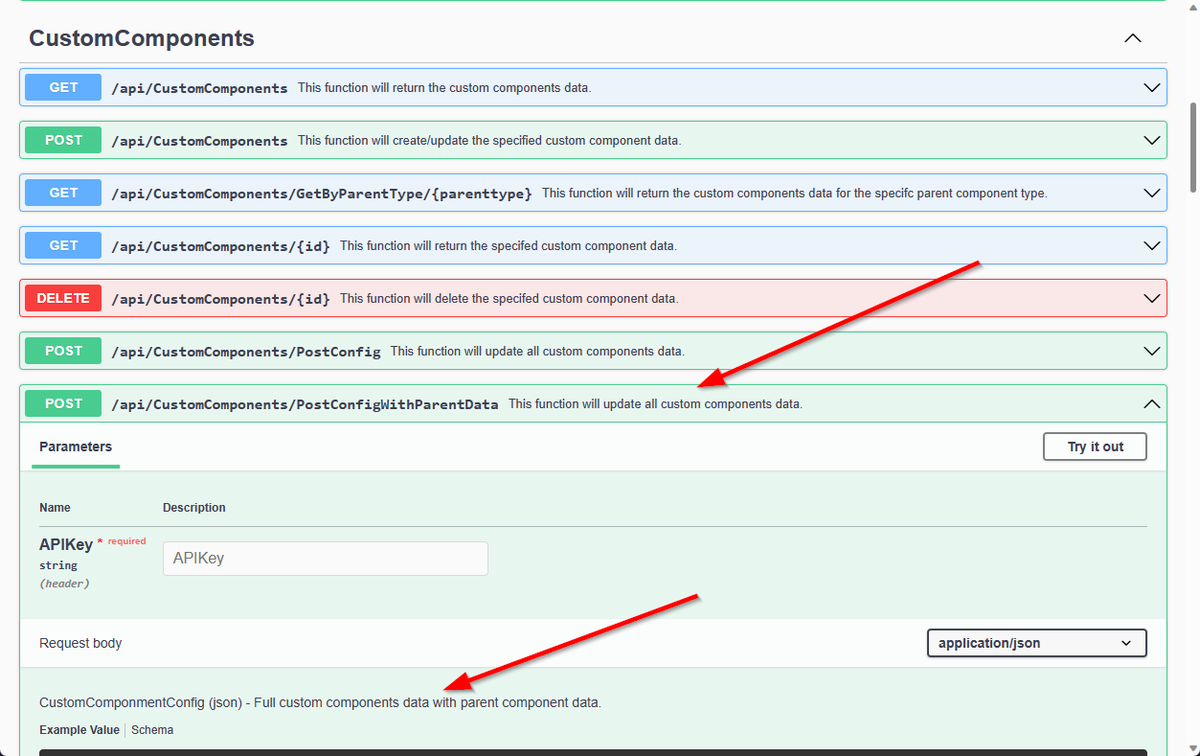Expand GetByParentType endpoint chevron
Viewport: 1200px width, 756px height.
click(1151, 193)
